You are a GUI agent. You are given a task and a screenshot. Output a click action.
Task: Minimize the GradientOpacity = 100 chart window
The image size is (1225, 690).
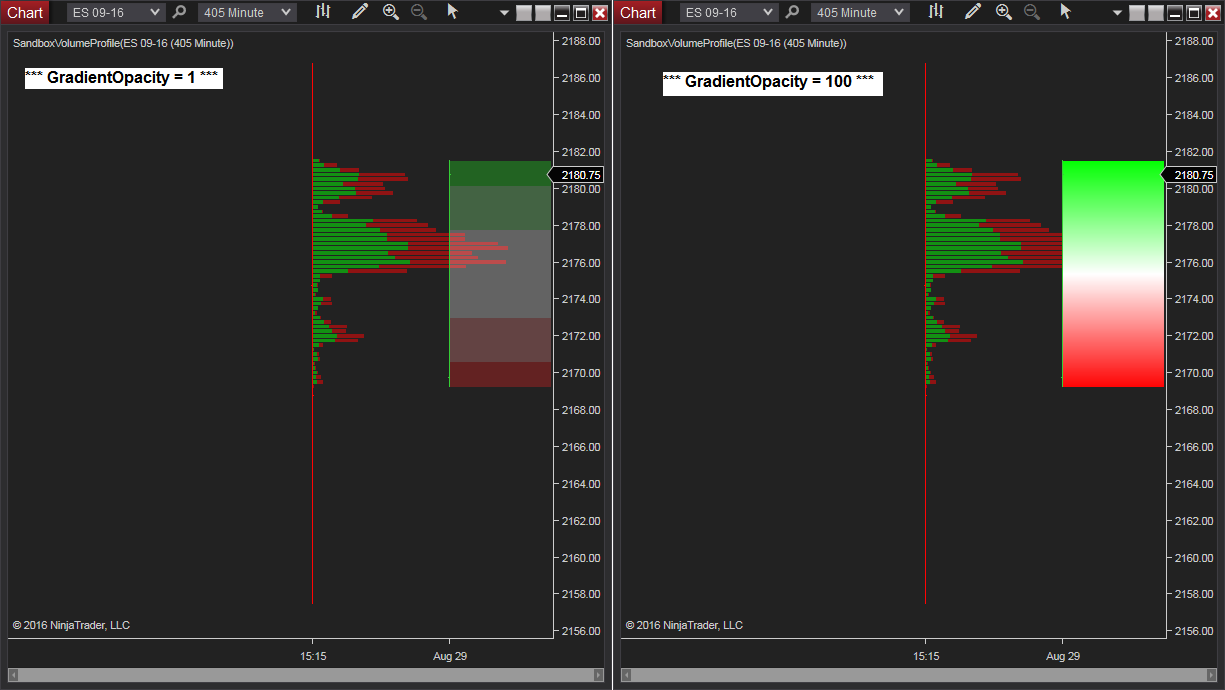click(1175, 13)
